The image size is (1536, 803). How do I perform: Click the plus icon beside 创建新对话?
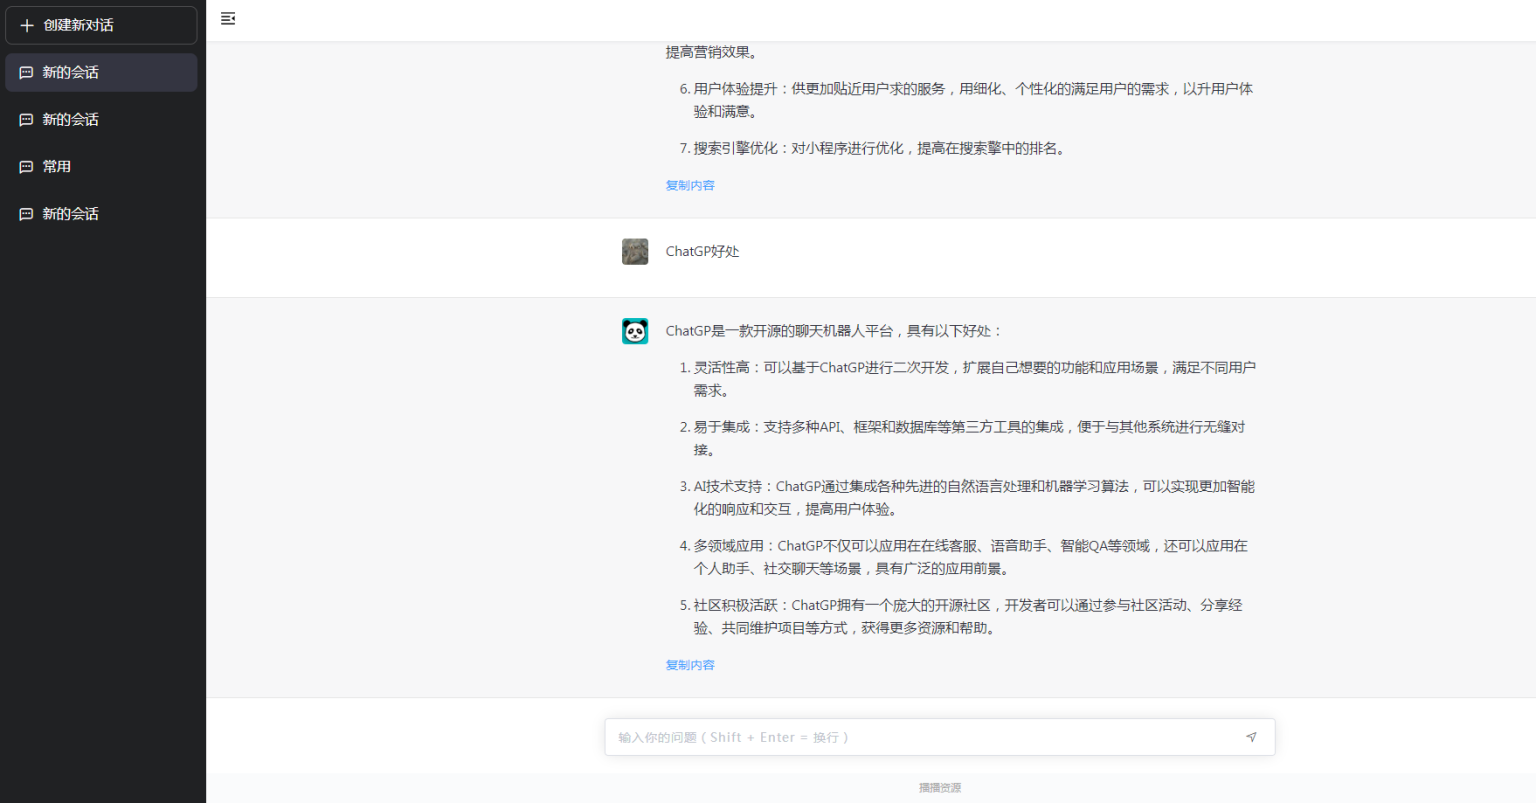[27, 25]
